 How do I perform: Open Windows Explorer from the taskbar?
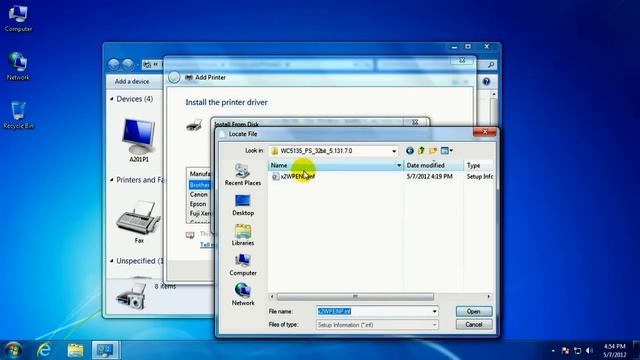point(75,350)
